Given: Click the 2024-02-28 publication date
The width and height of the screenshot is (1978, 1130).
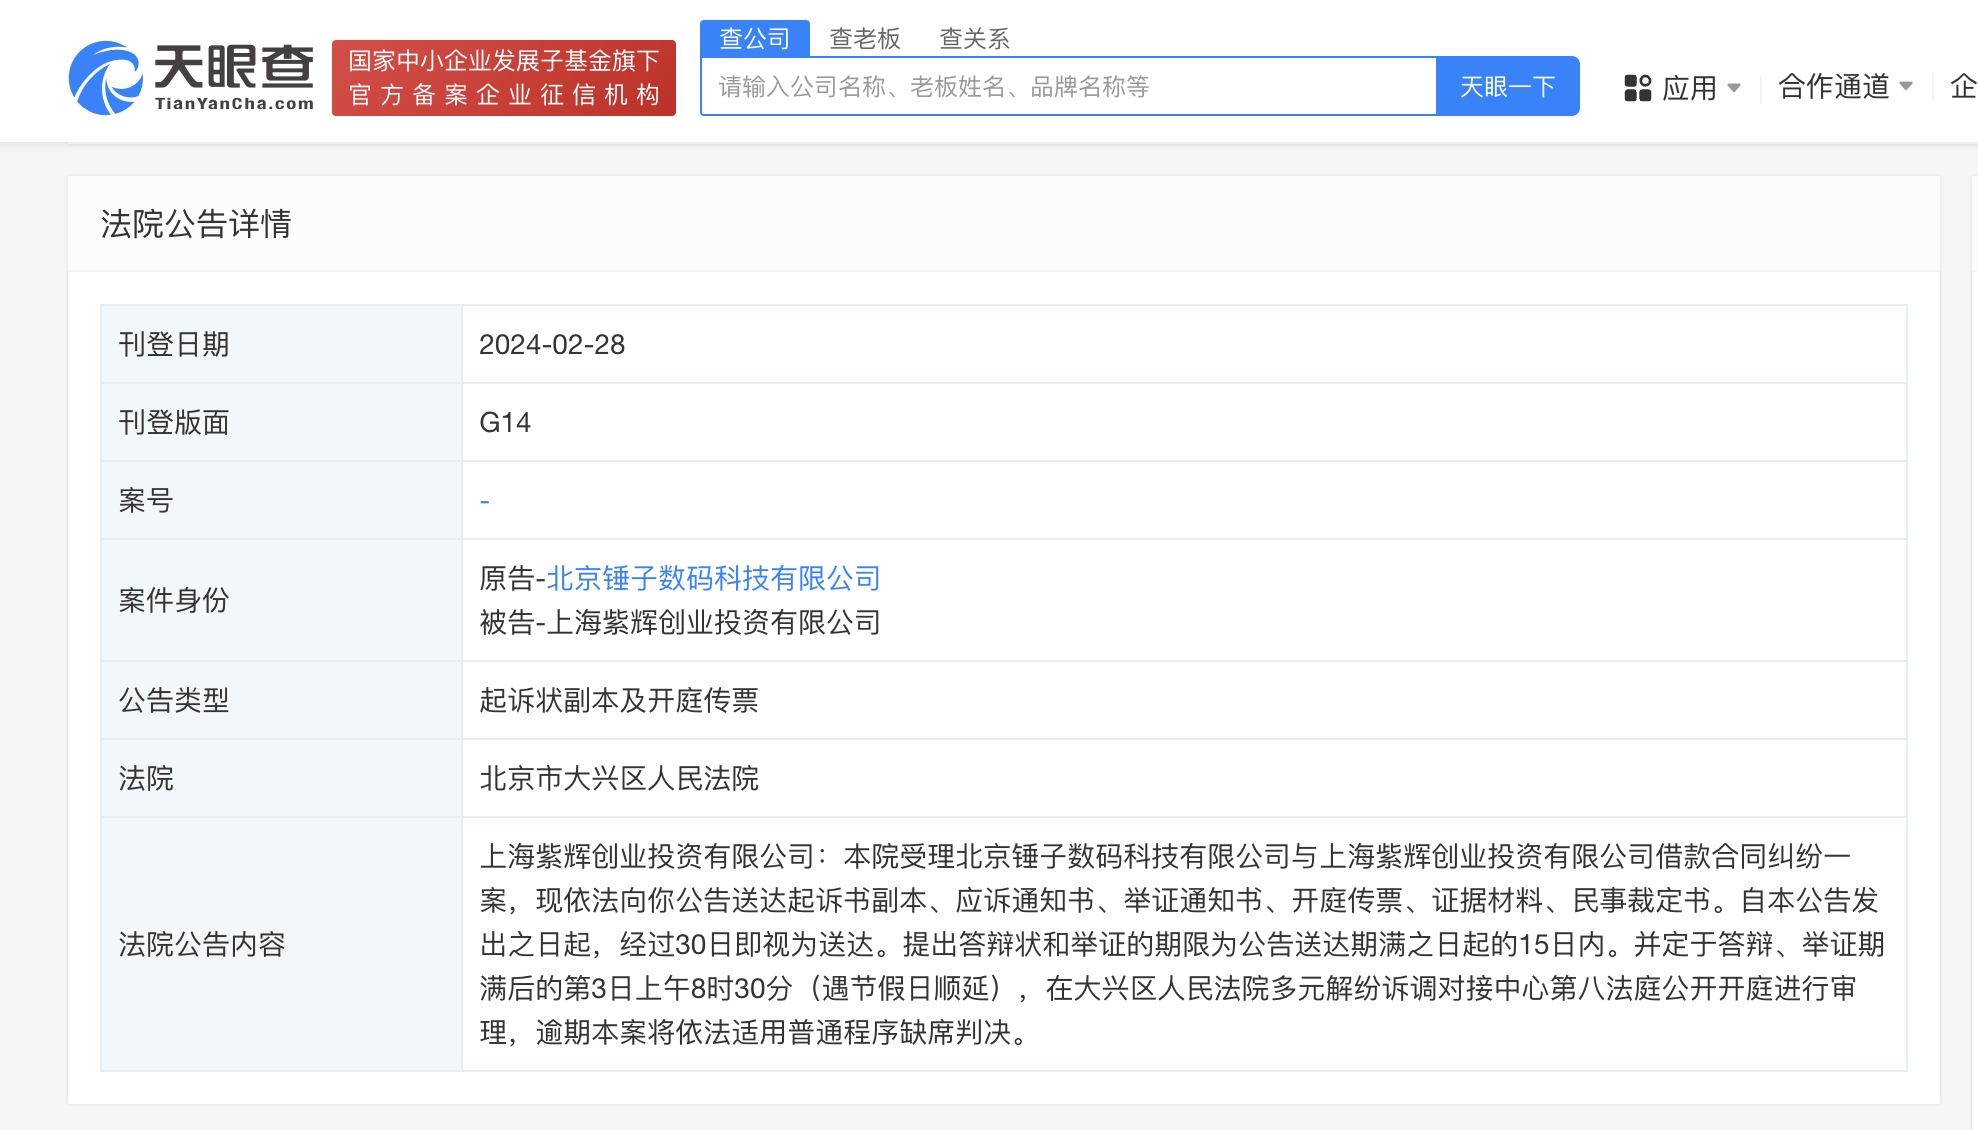Looking at the screenshot, I should coord(552,344).
